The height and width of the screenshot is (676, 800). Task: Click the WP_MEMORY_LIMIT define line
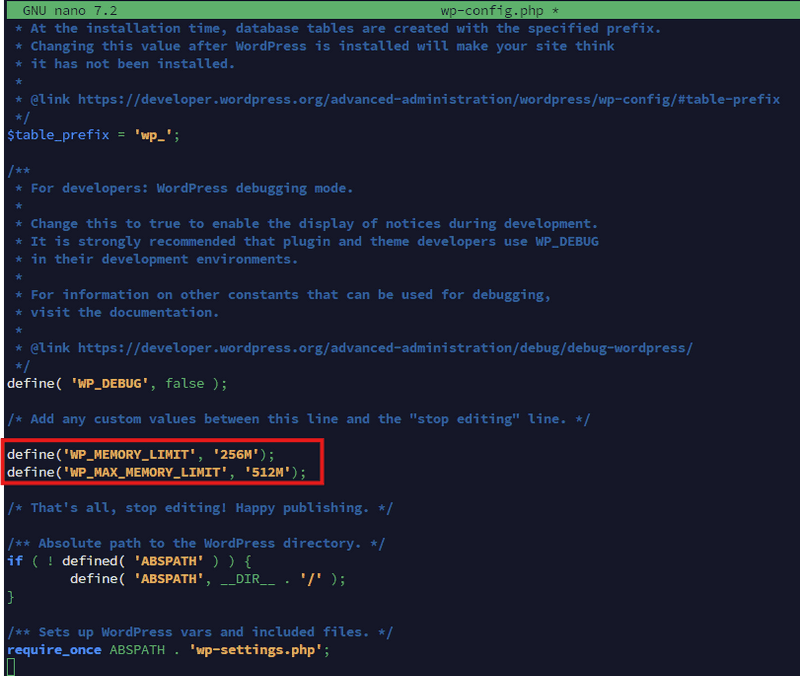click(x=130, y=453)
